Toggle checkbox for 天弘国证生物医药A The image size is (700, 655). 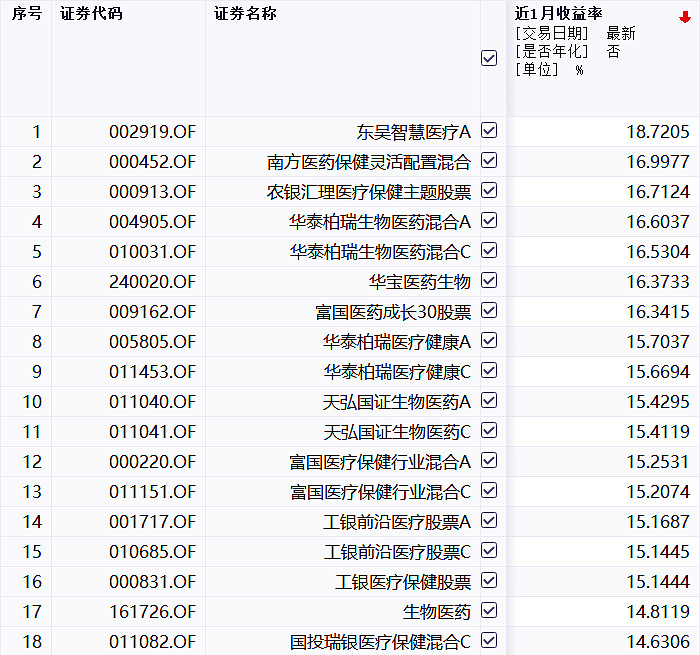(489, 401)
